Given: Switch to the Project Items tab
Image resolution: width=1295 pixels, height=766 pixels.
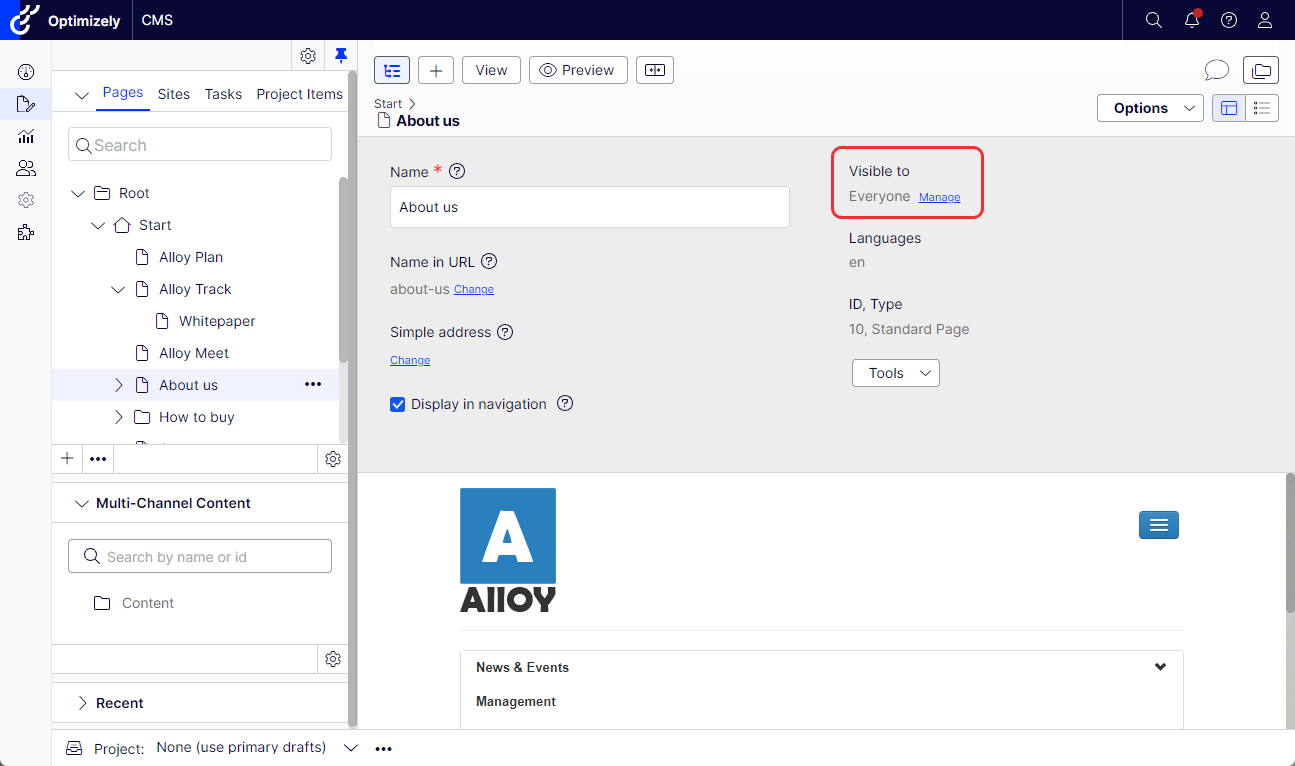Looking at the screenshot, I should click(x=299, y=94).
